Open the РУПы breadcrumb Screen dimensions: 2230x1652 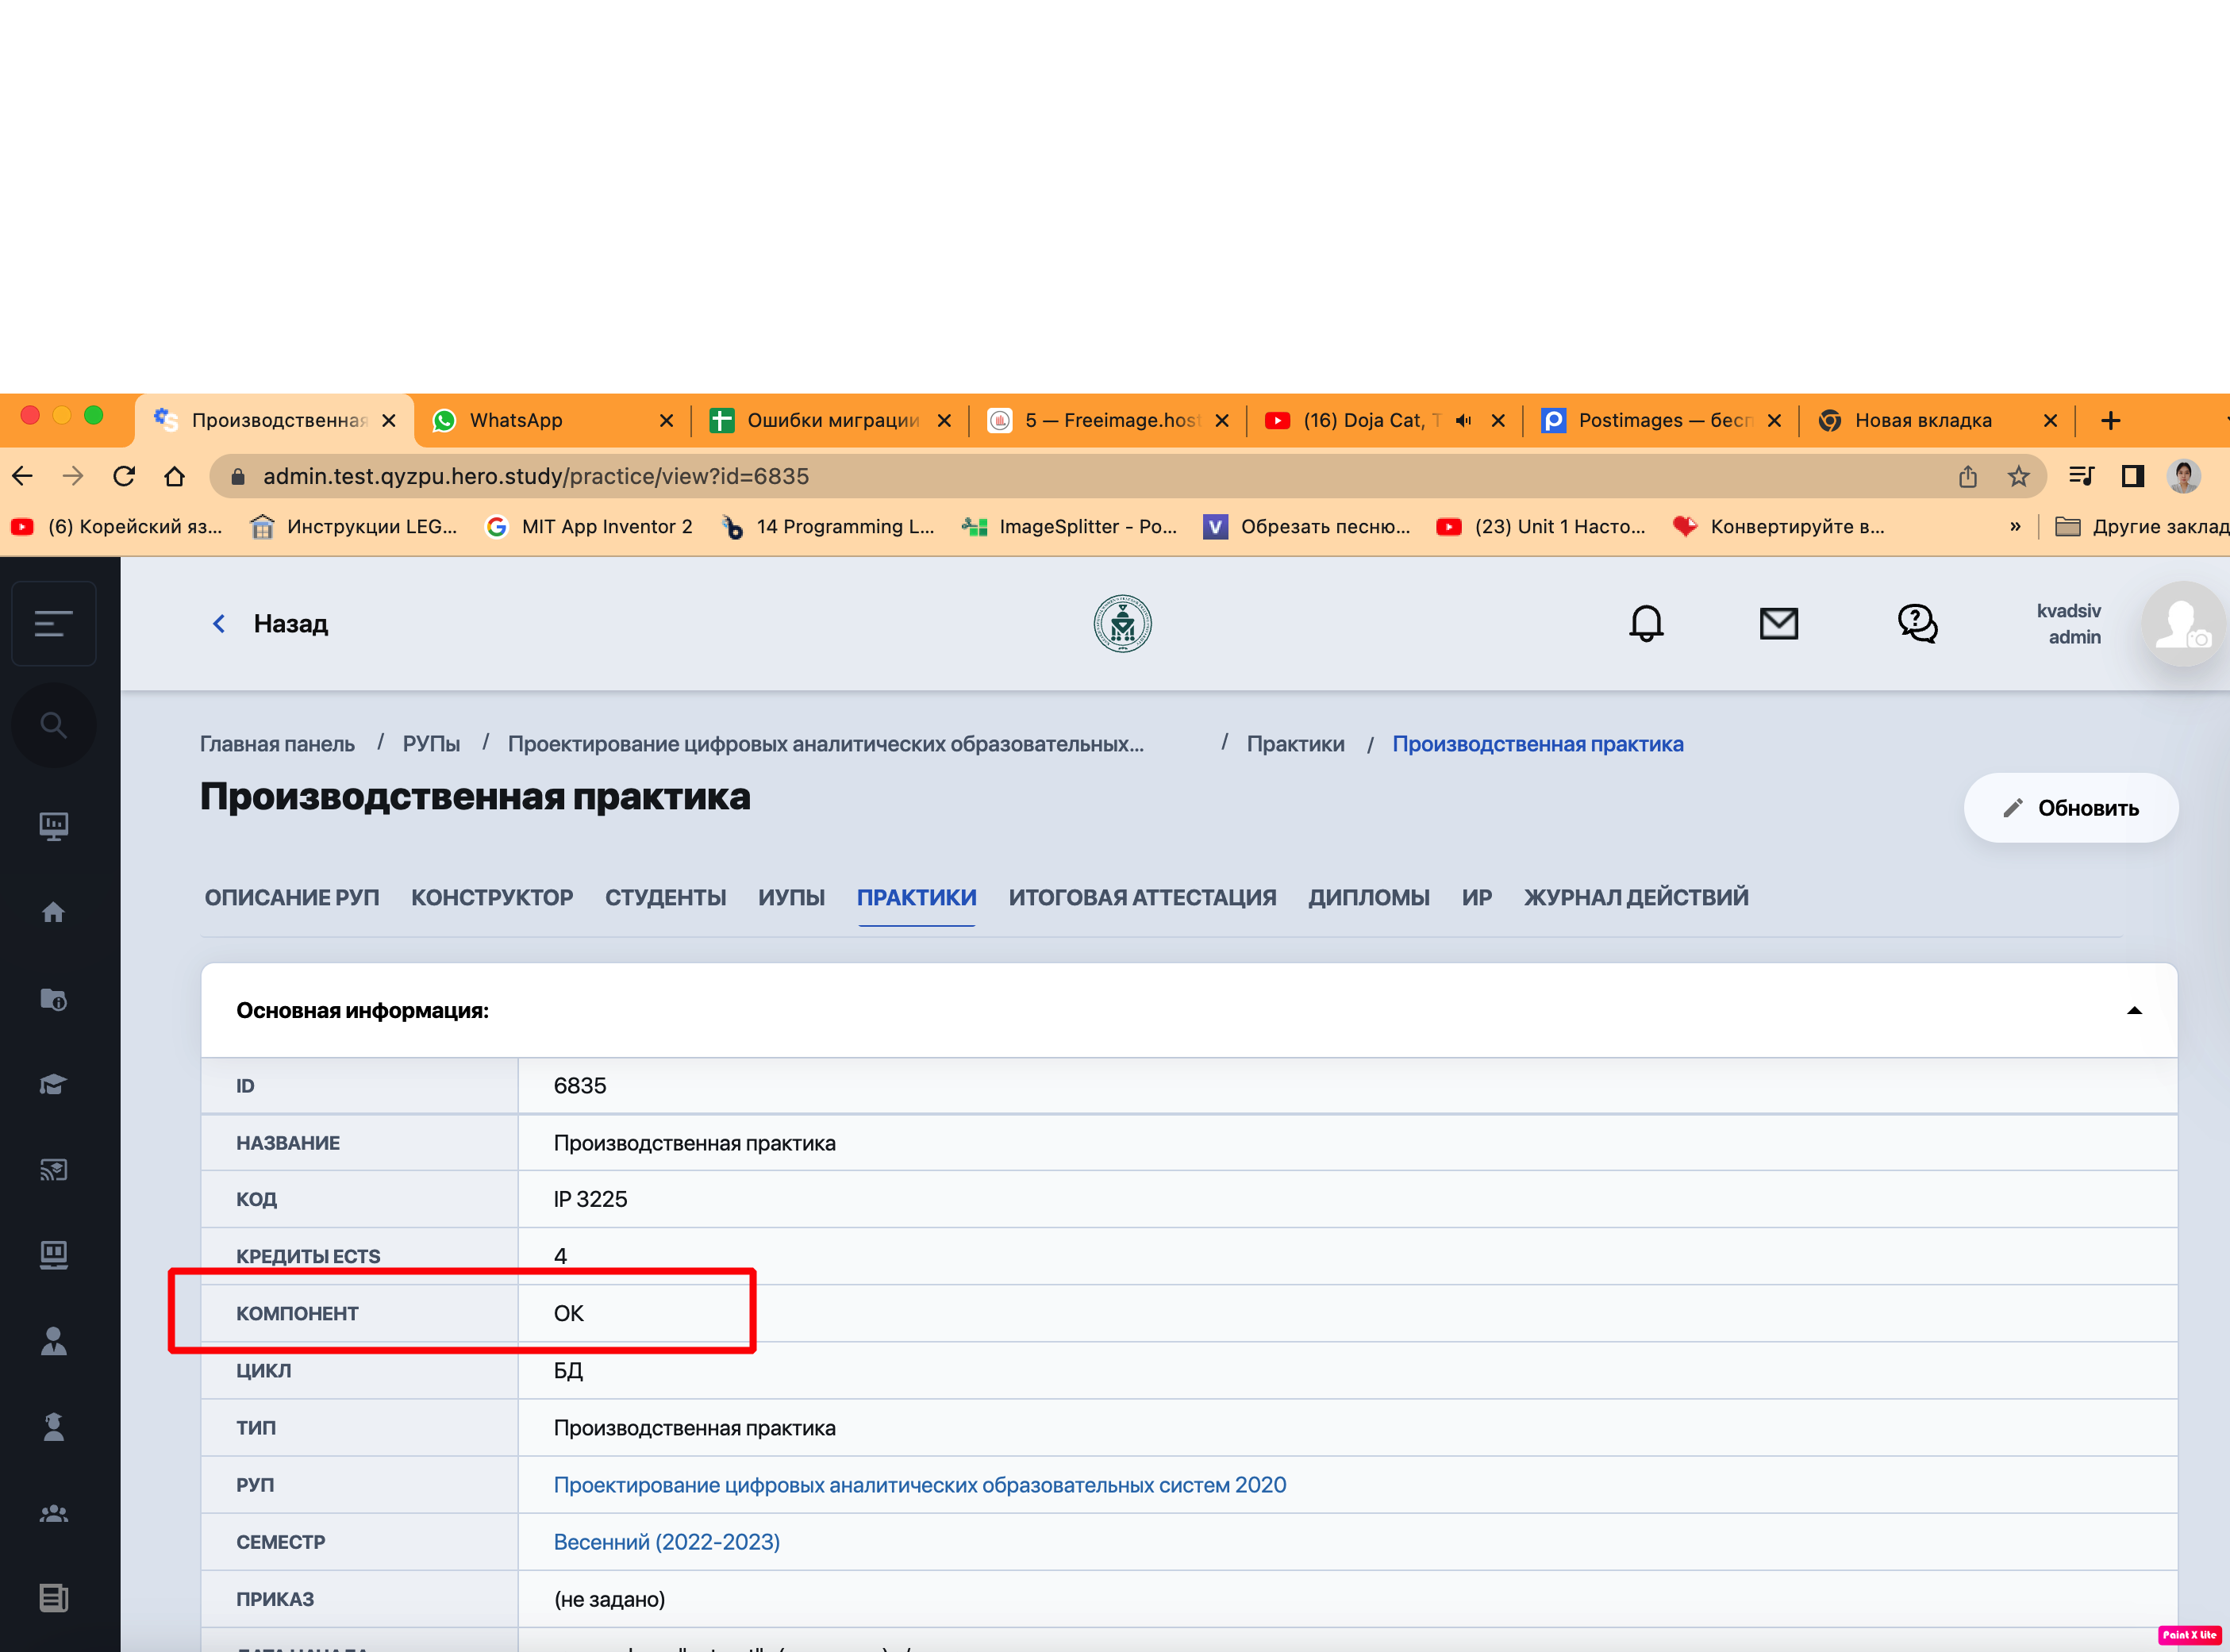coord(431,744)
